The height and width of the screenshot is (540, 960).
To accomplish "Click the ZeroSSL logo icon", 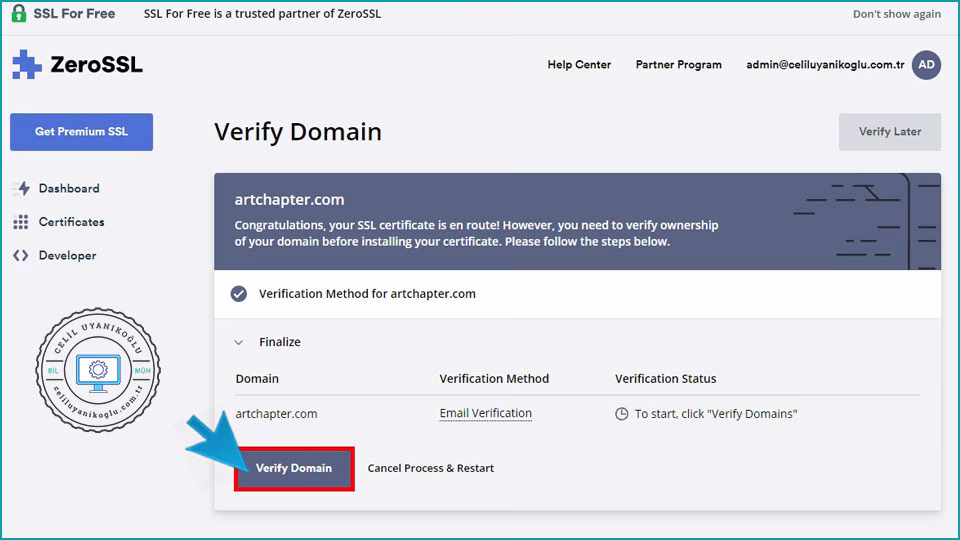I will tap(27, 65).
